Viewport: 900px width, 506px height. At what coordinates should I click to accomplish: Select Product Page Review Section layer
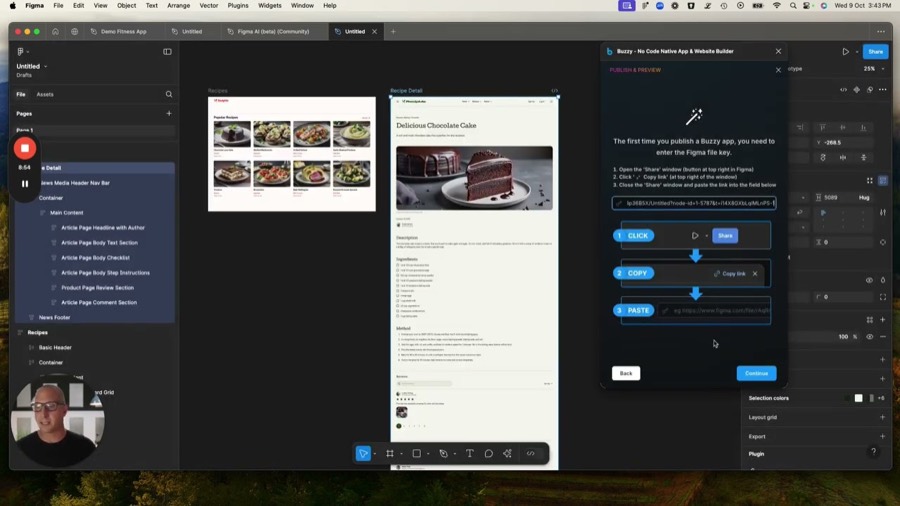[97, 288]
